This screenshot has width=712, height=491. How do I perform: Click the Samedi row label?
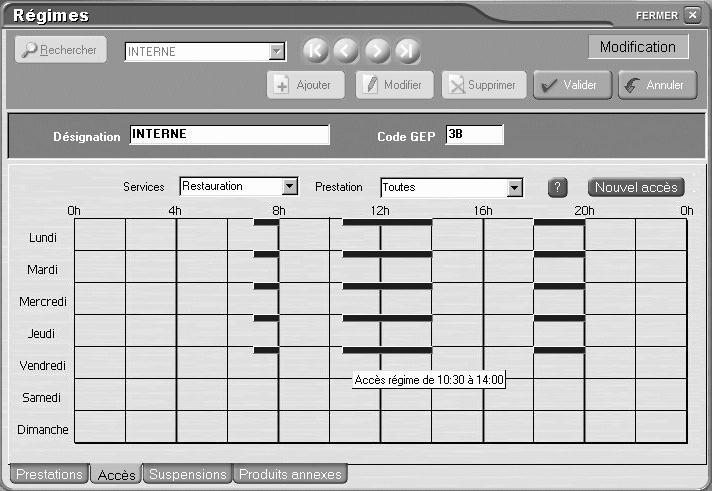coord(41,397)
